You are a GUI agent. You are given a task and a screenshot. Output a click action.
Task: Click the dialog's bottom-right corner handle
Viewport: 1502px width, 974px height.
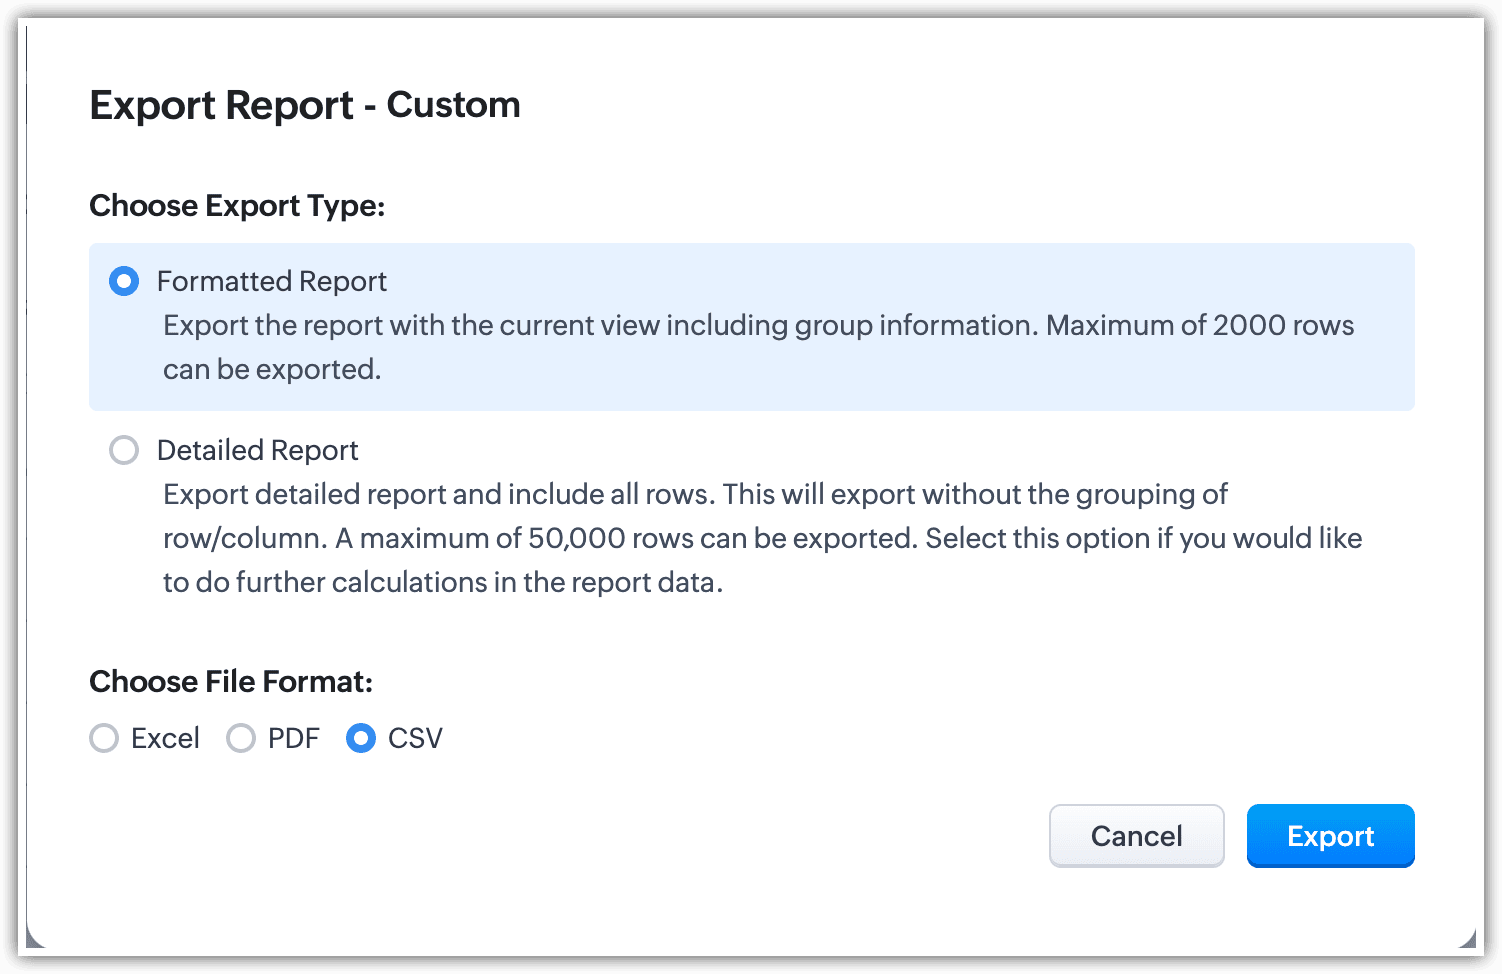pyautogui.click(x=1468, y=938)
